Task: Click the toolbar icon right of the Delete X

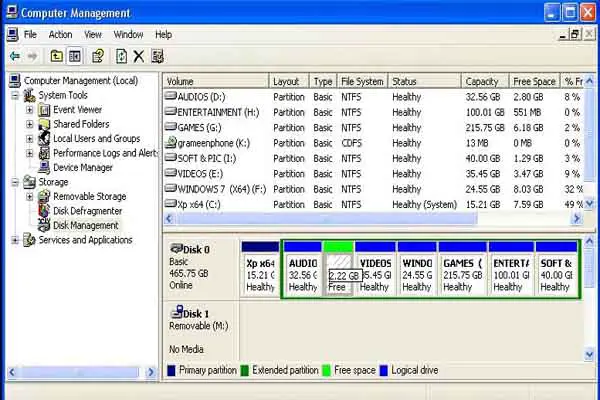Action: (x=157, y=56)
